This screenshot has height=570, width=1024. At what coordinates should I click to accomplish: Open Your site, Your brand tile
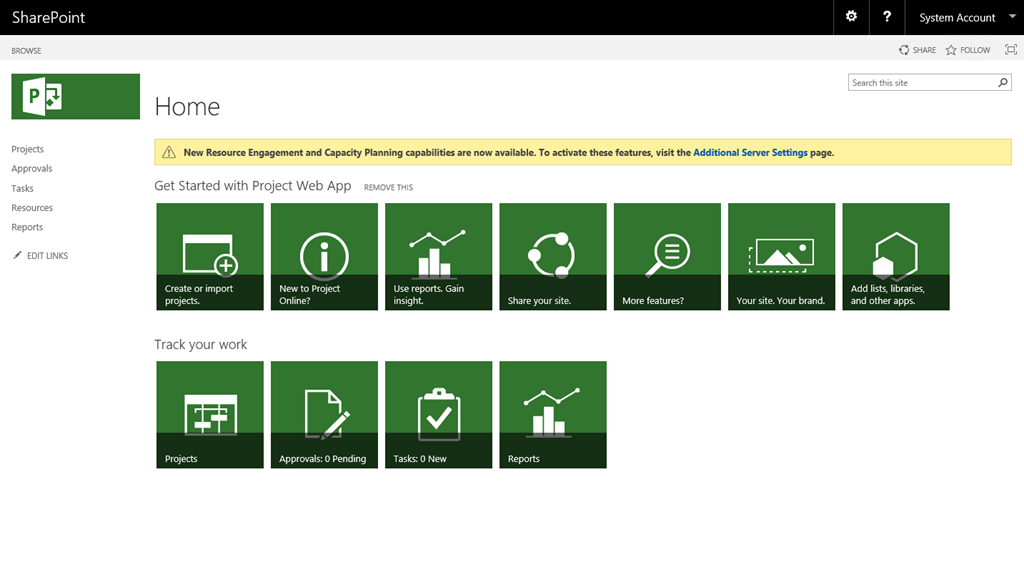click(x=781, y=256)
